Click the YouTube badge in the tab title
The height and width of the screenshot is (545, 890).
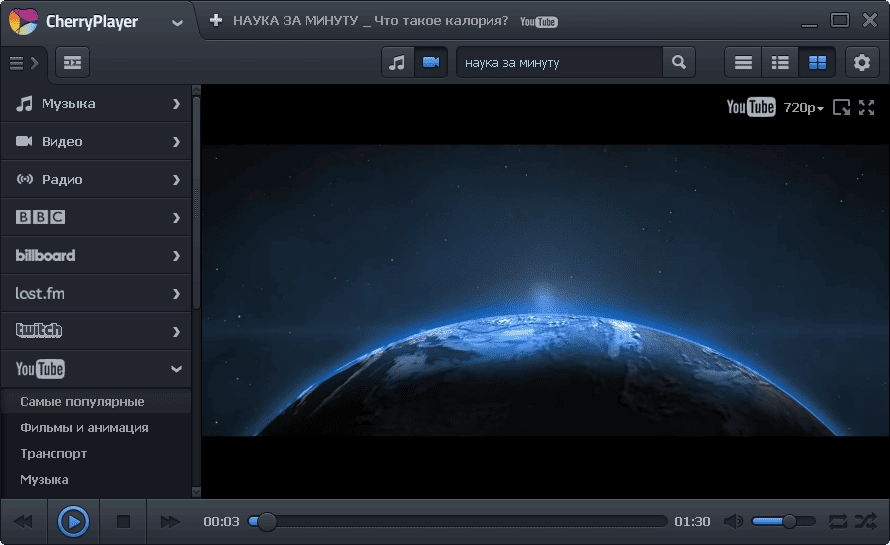coord(539,22)
